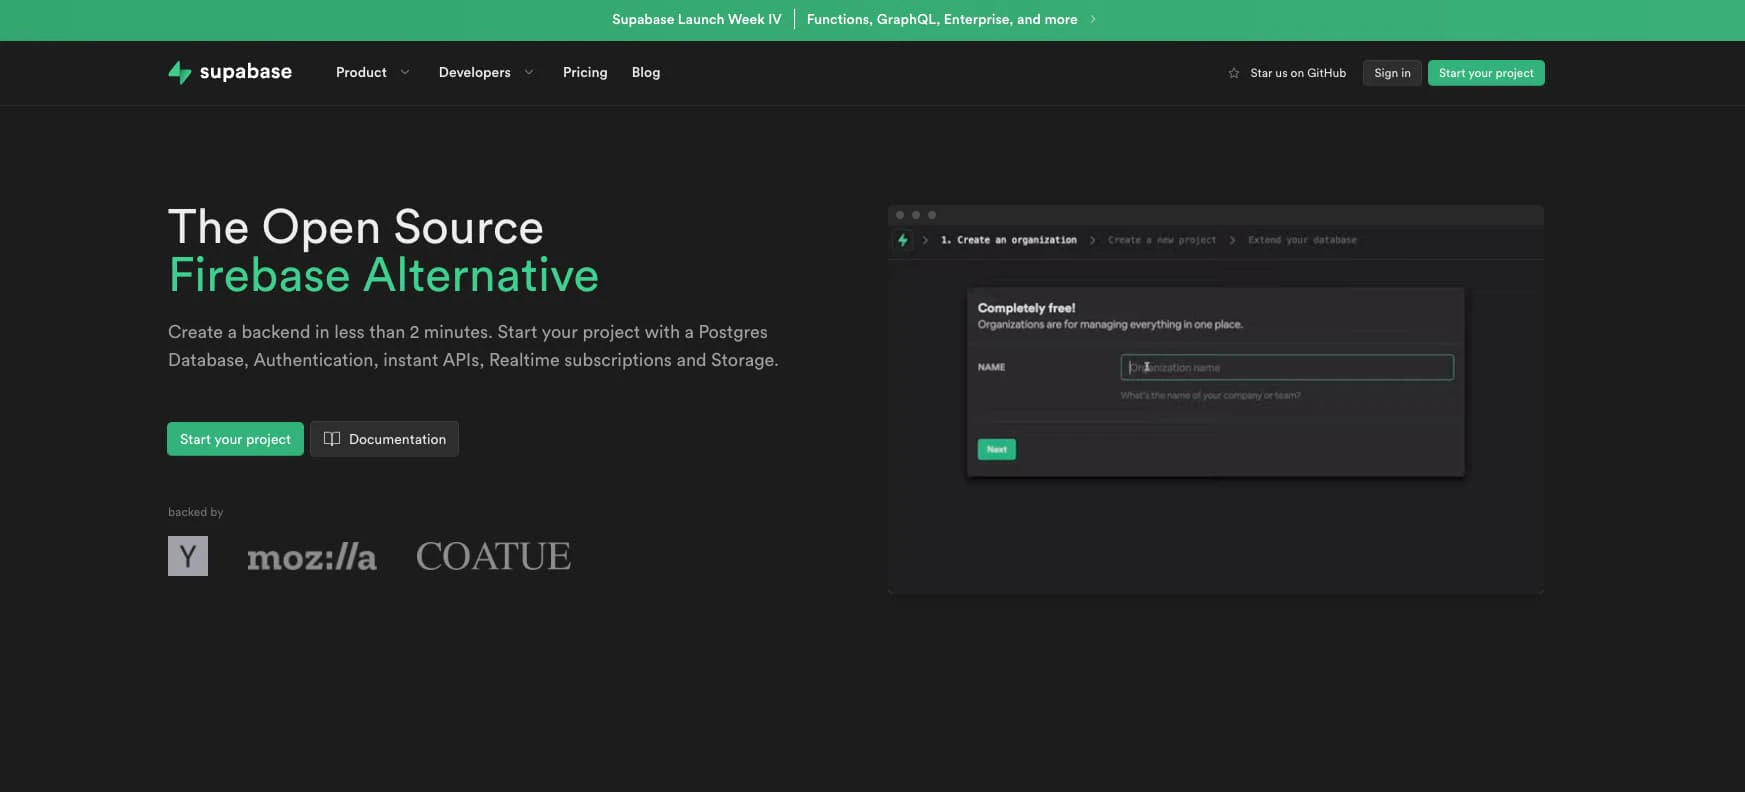This screenshot has width=1745, height=792.
Task: Click the hero Start your project button
Action: [235, 439]
